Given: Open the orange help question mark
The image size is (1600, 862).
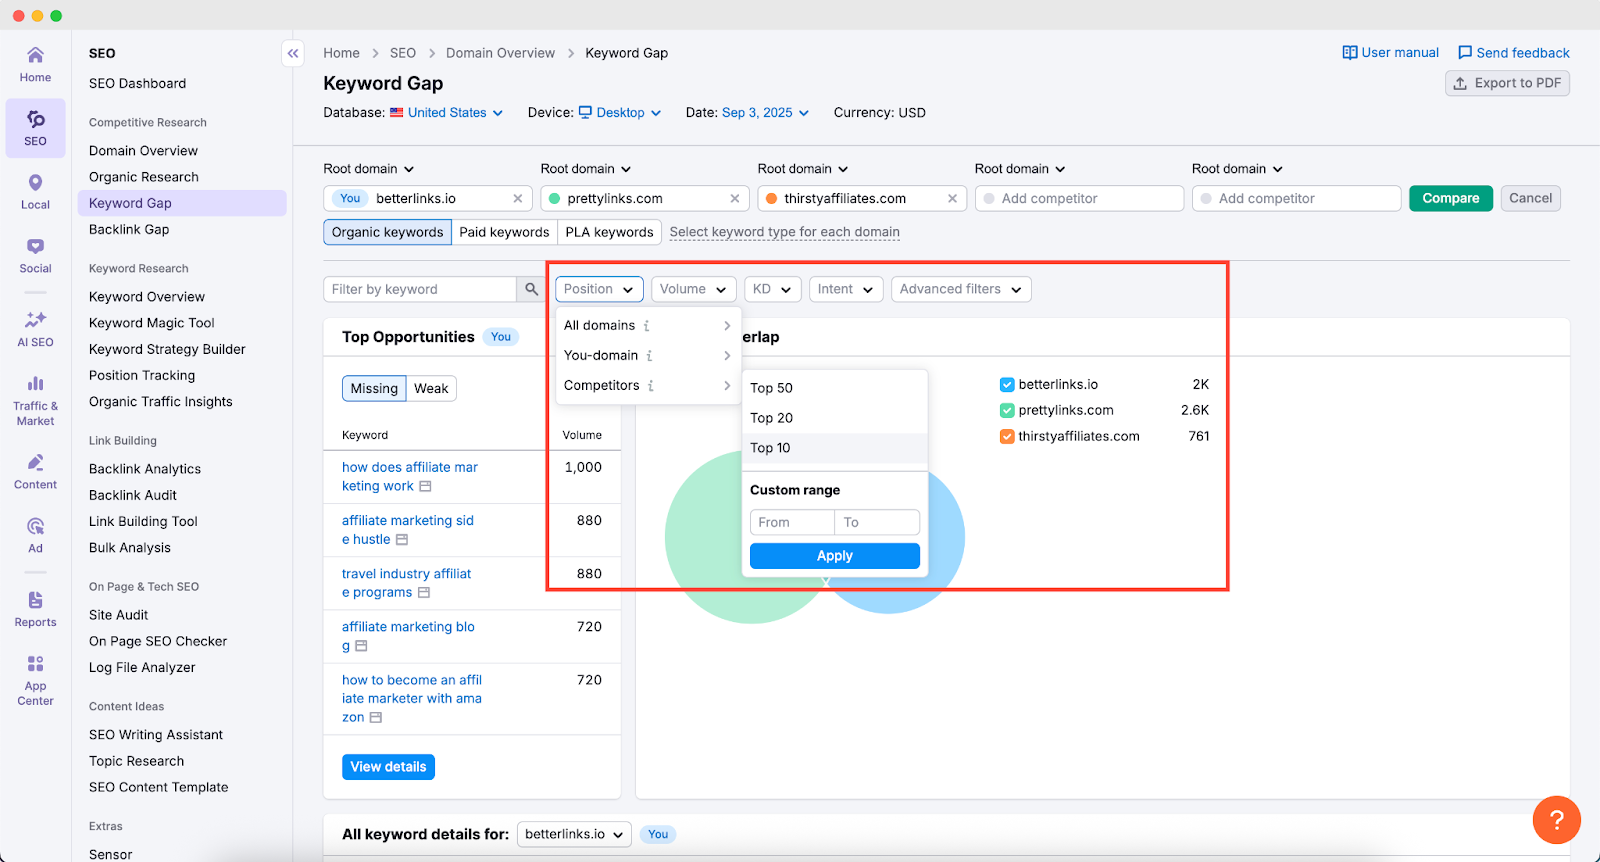Looking at the screenshot, I should (1556, 820).
